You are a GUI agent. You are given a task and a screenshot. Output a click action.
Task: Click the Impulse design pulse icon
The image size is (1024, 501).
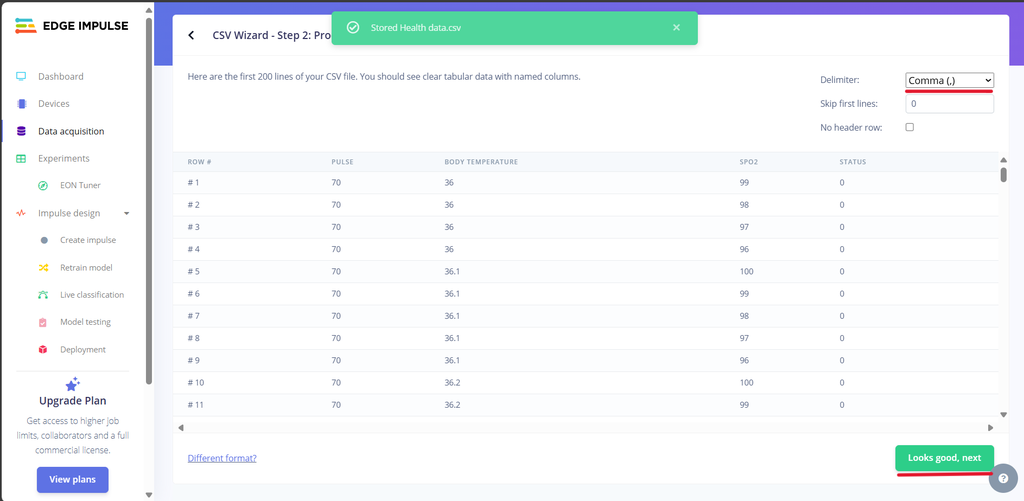[x=21, y=213]
